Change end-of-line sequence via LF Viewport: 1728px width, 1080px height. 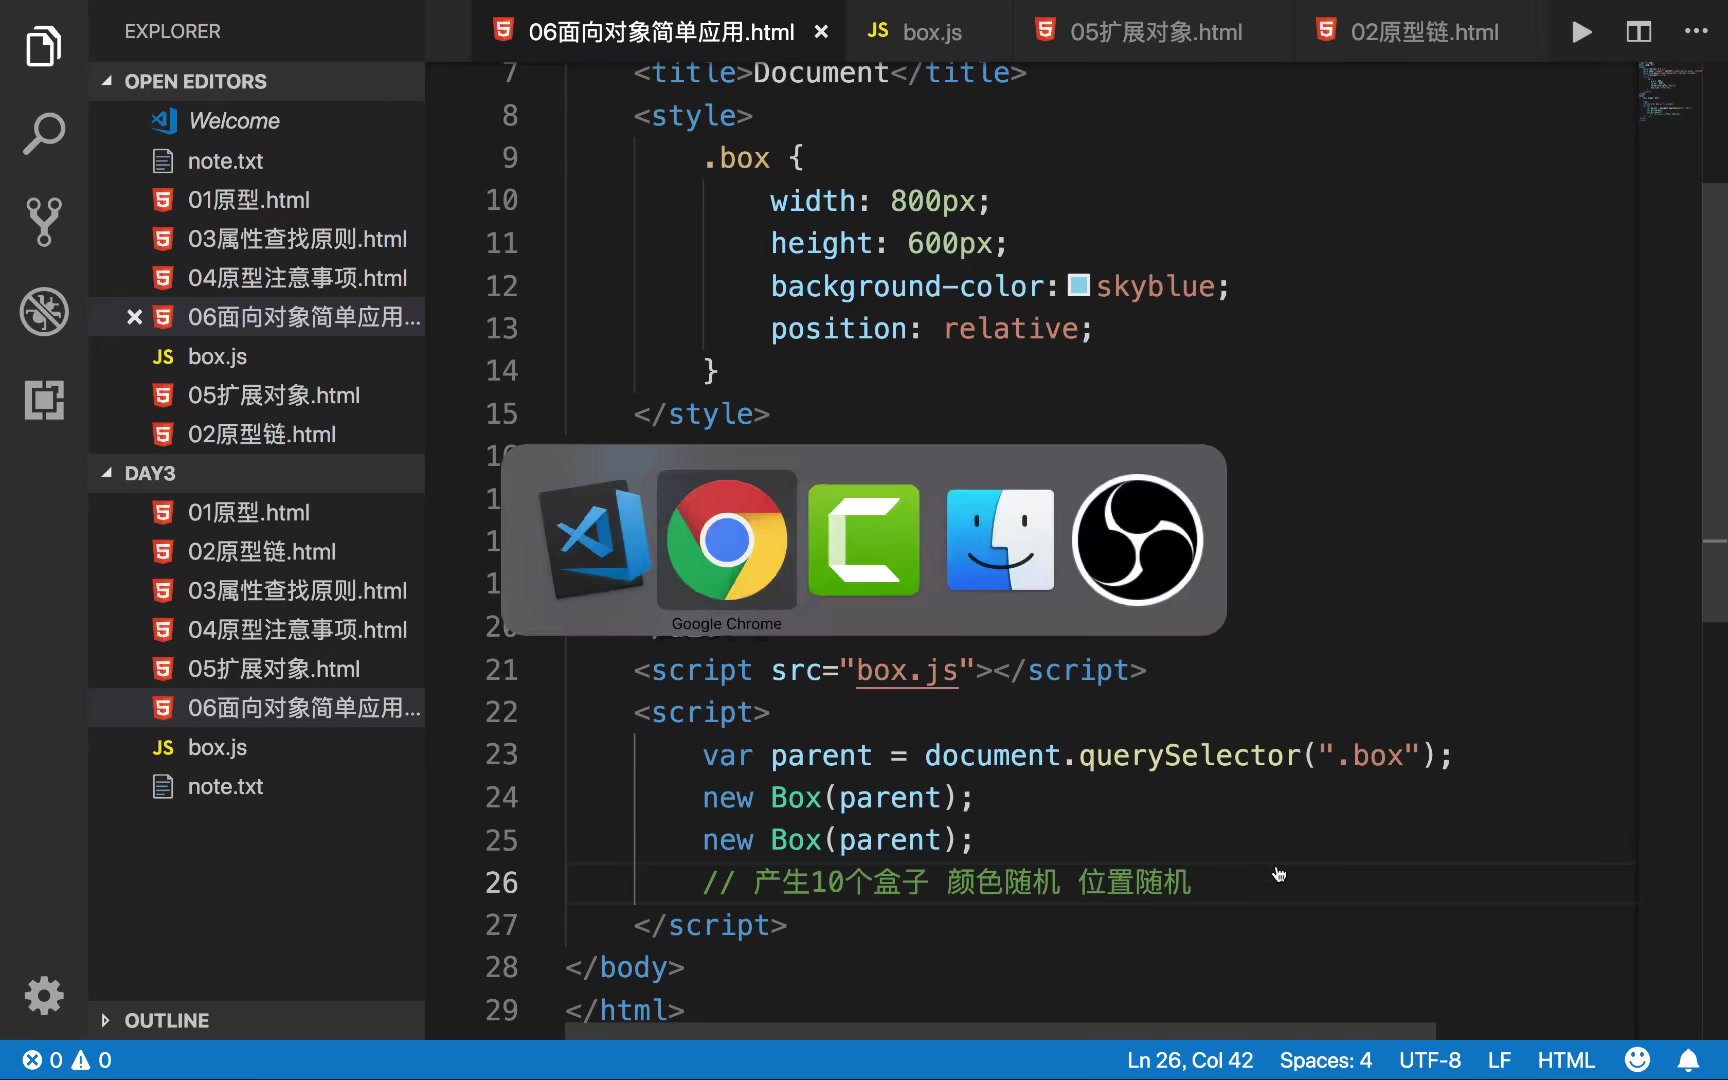click(x=1499, y=1060)
